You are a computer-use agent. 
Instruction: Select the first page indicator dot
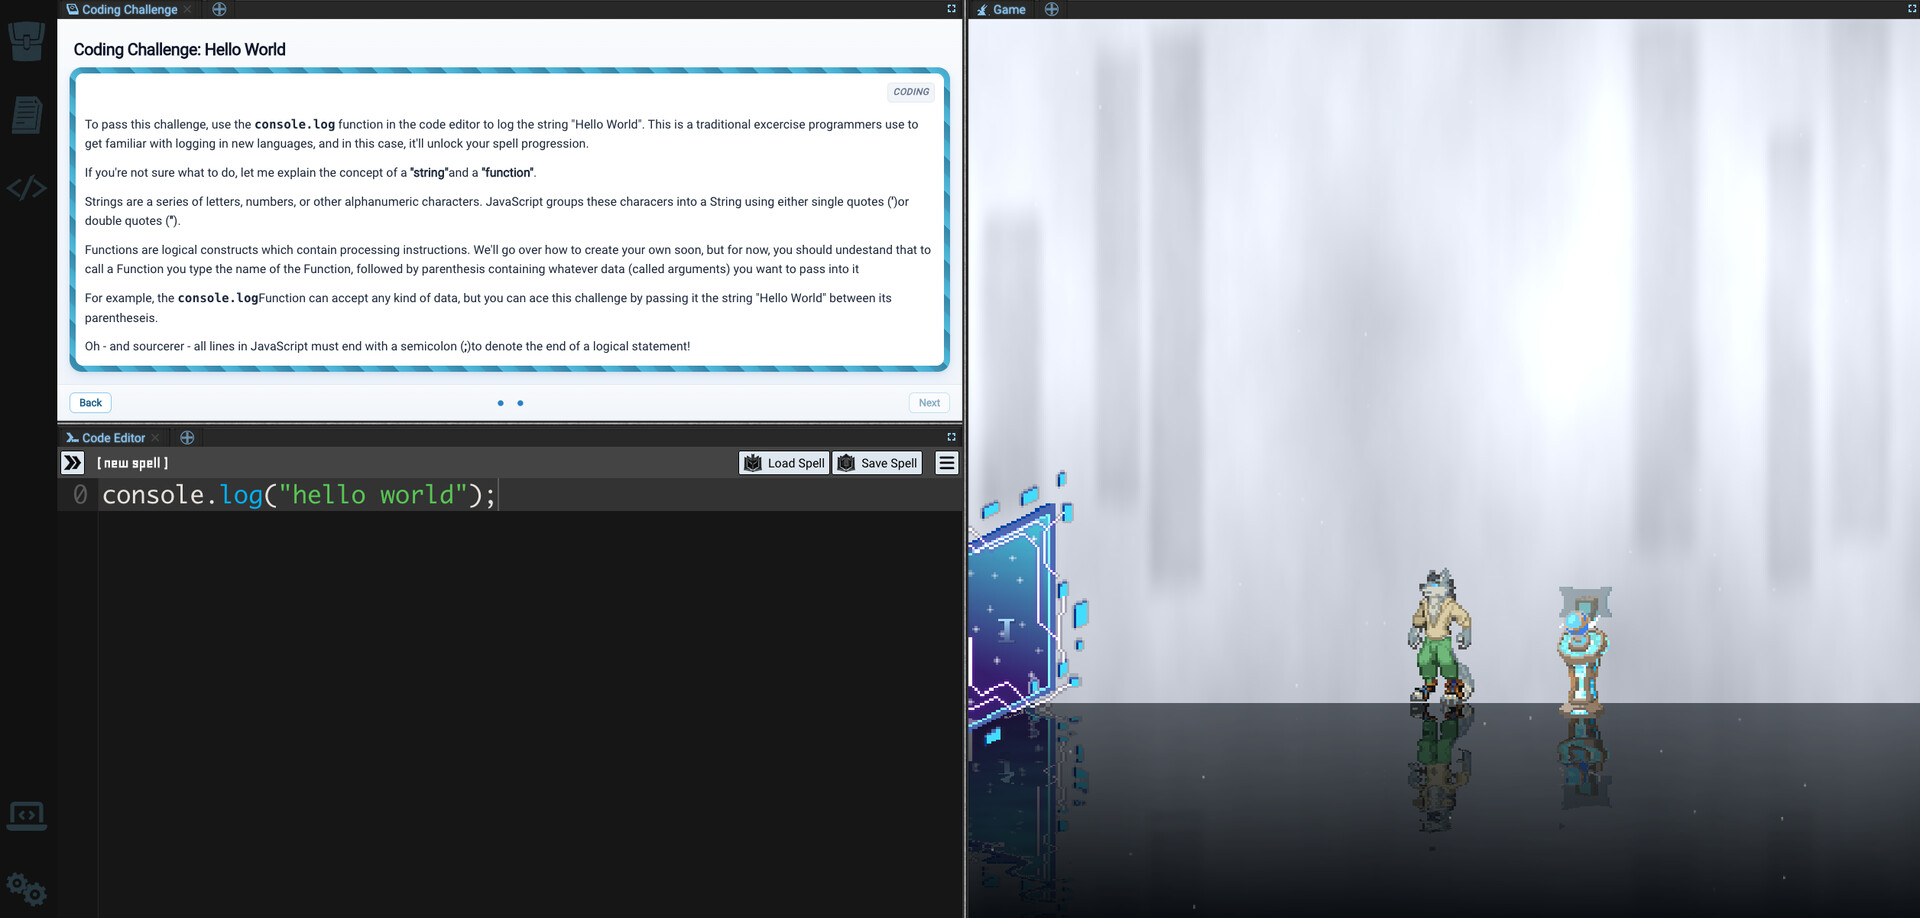pyautogui.click(x=501, y=403)
